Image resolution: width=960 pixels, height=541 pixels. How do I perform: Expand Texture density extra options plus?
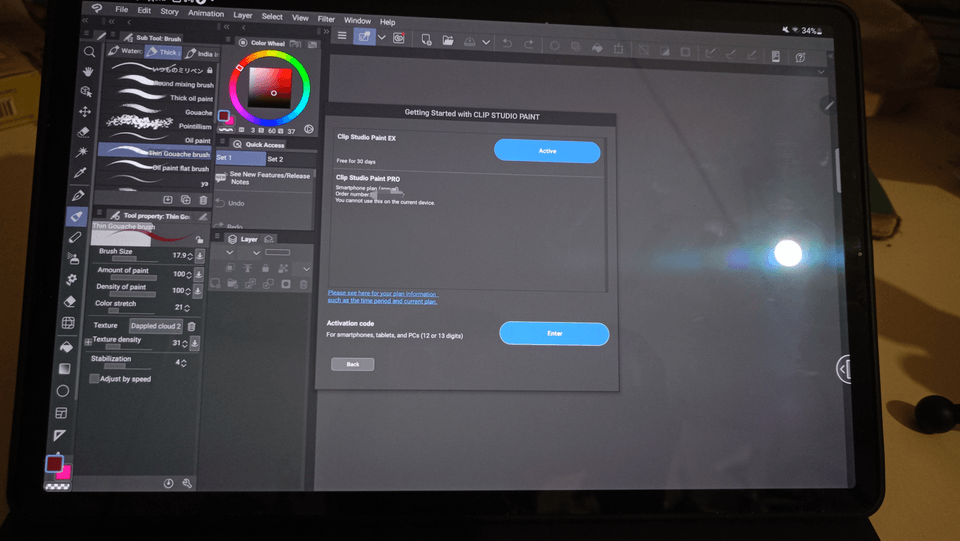point(88,341)
